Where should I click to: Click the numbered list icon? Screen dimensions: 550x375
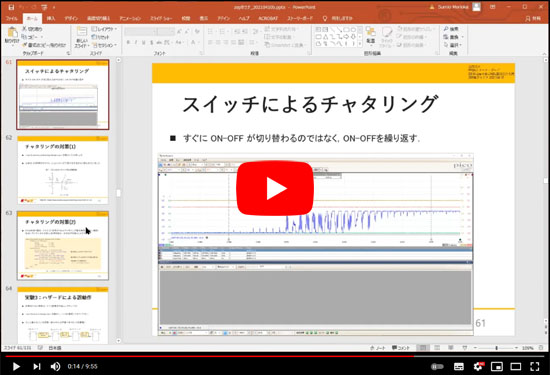pyautogui.click(x=223, y=32)
